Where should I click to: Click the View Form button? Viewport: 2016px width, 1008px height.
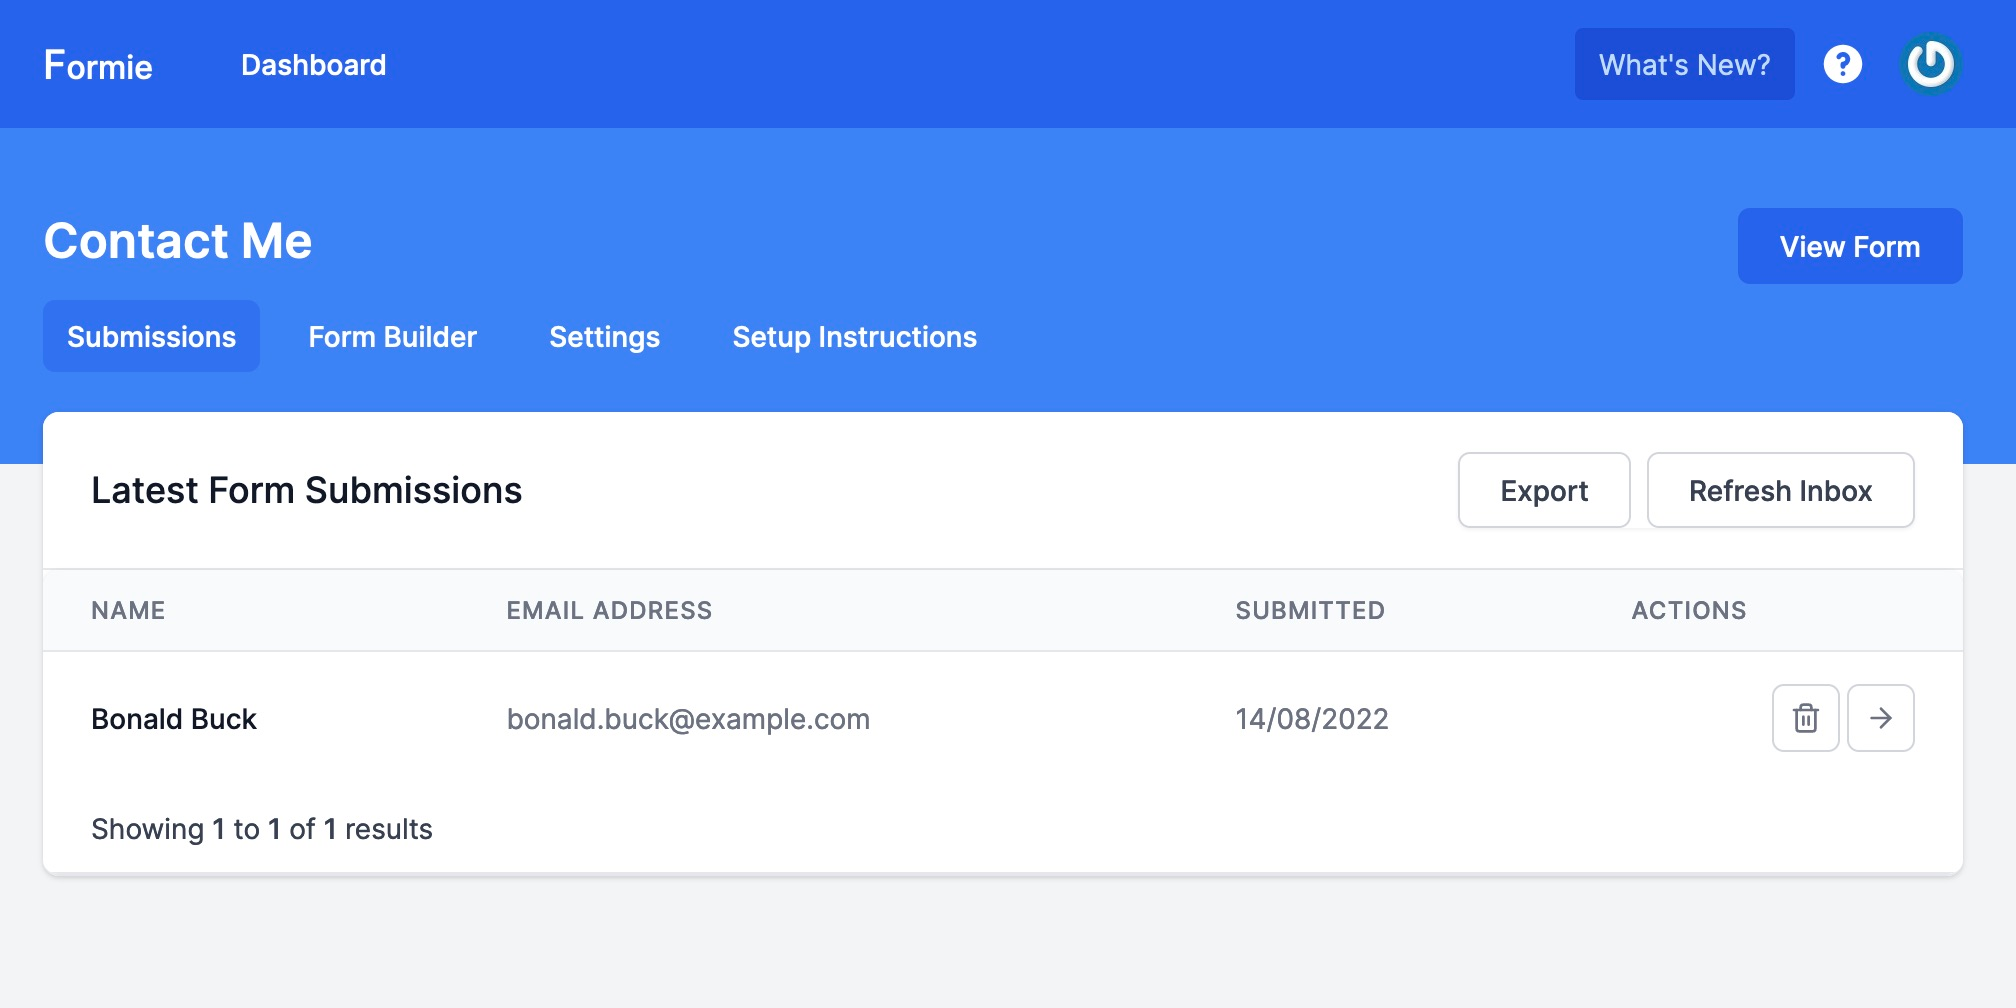point(1849,246)
